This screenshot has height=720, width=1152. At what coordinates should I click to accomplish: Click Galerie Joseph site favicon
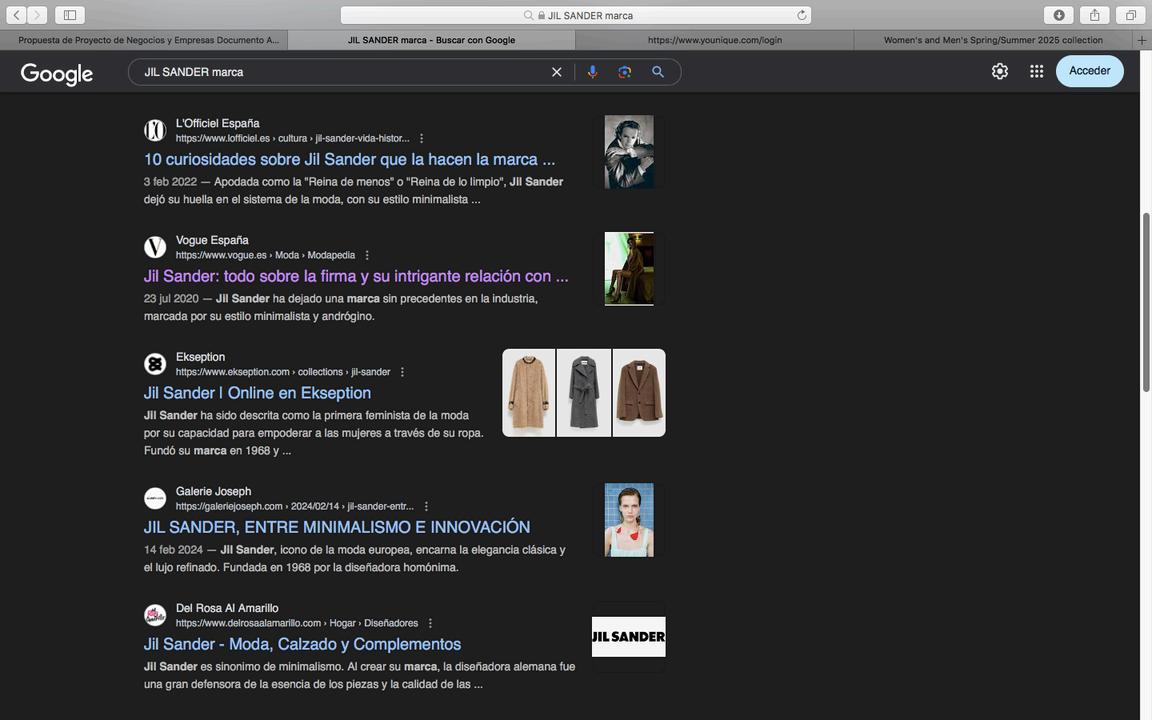pos(154,499)
